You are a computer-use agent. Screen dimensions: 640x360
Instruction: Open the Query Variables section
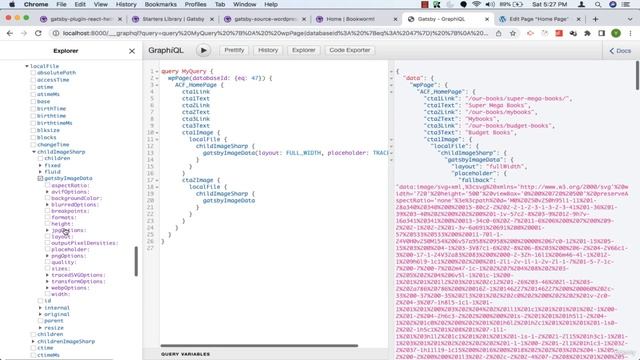tap(185, 354)
